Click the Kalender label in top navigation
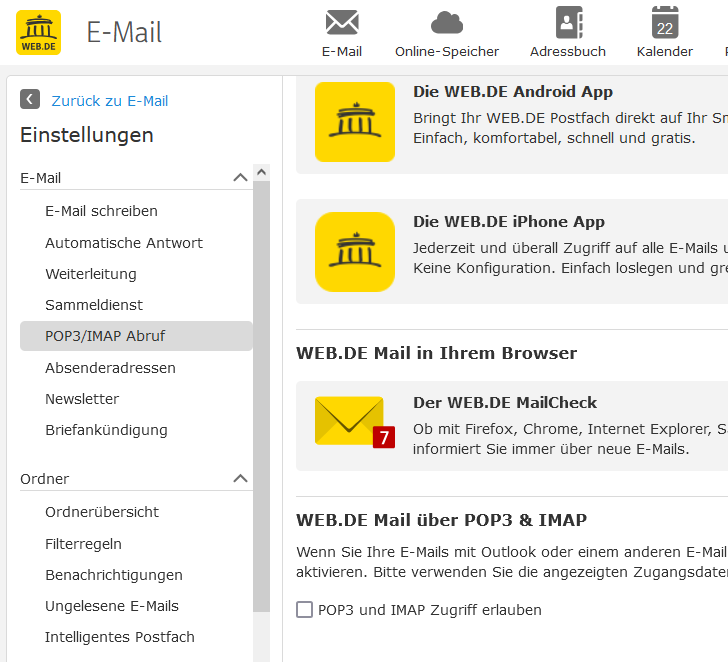The width and height of the screenshot is (728, 662). click(665, 52)
